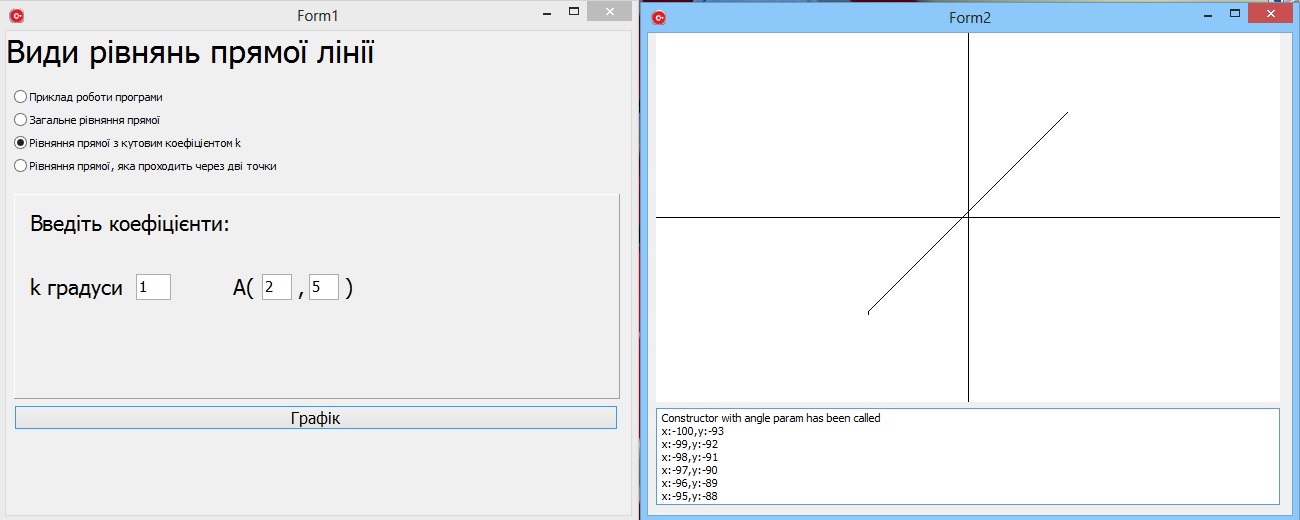Click the 'x:-100,y:-93' log line
This screenshot has width=1300, height=520.
tap(692, 431)
